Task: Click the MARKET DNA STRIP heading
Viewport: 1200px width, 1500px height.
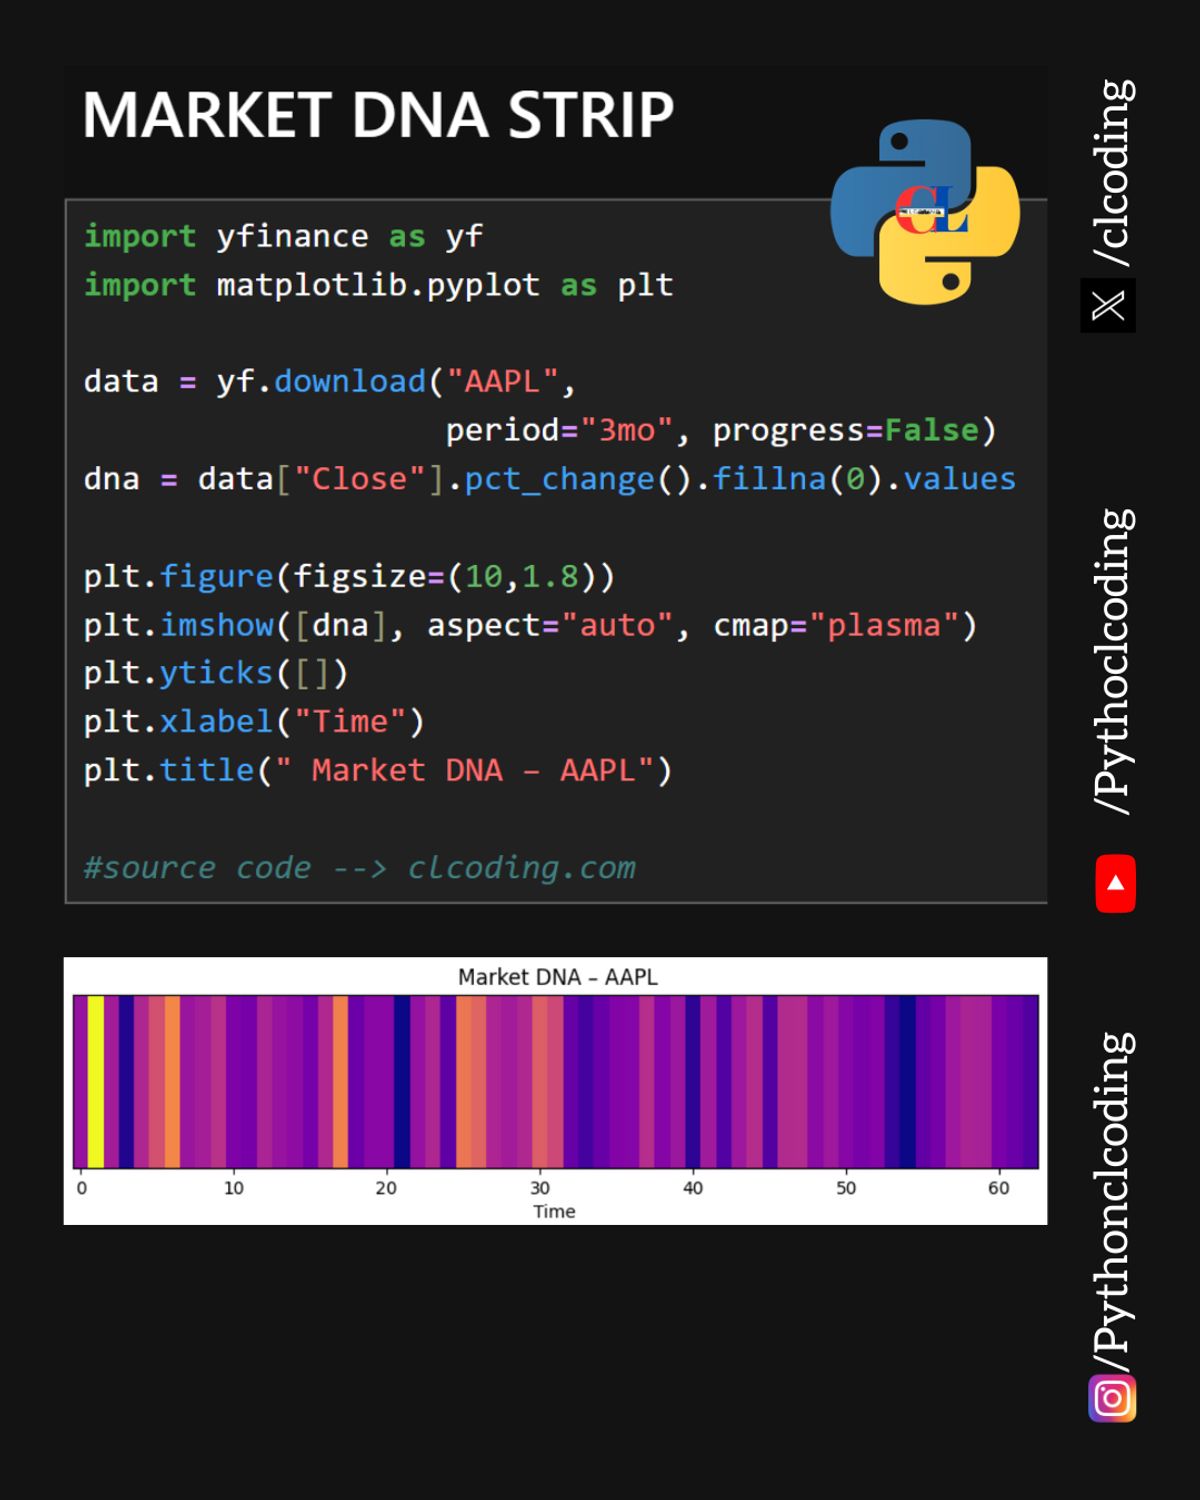Action: click(378, 114)
